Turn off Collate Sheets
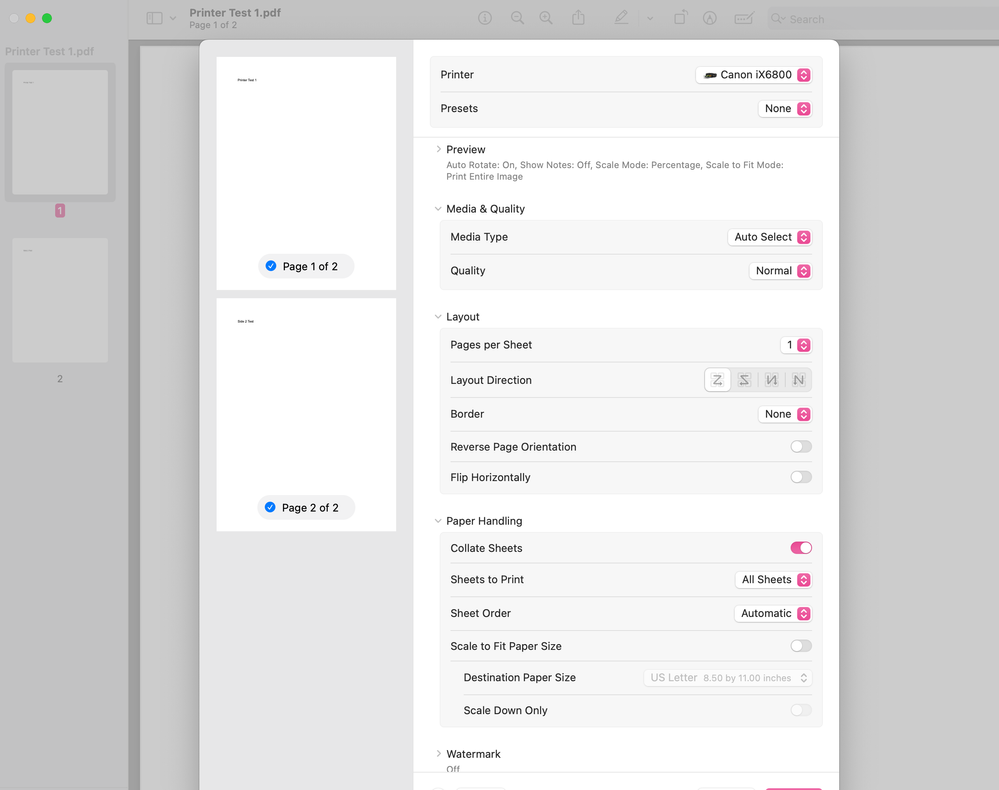The height and width of the screenshot is (790, 999). click(x=800, y=548)
